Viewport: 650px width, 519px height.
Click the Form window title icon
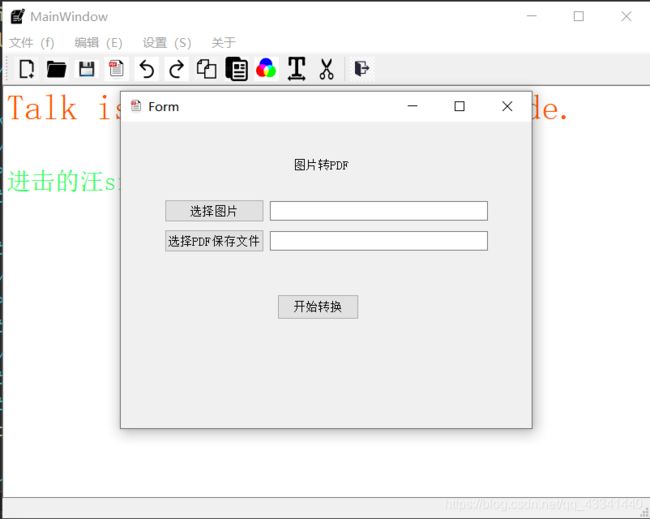point(136,106)
